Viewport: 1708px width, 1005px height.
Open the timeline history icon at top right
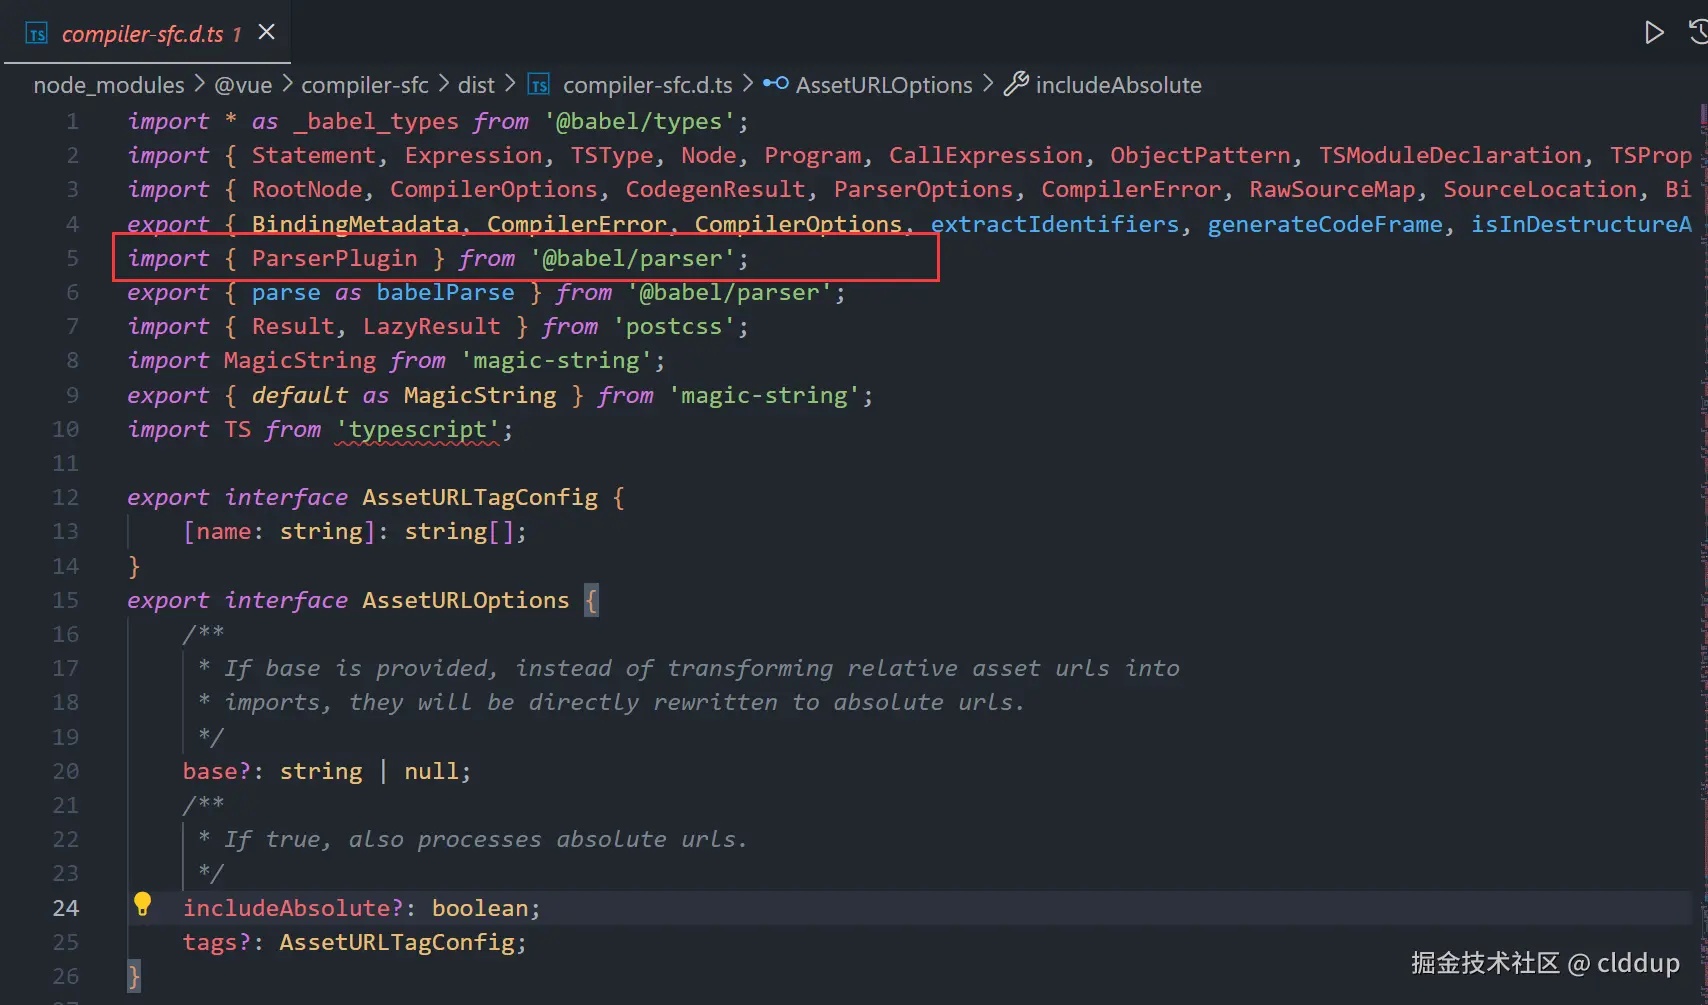click(1698, 32)
